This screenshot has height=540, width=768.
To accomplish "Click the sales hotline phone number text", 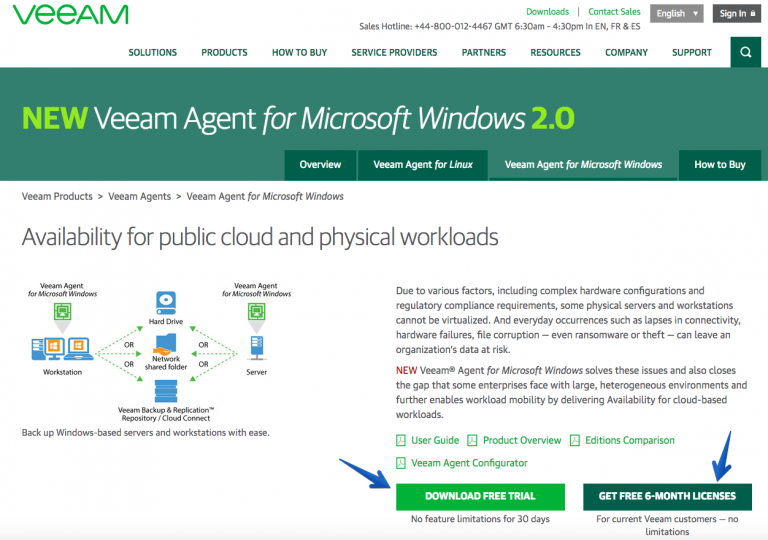I will (453, 26).
